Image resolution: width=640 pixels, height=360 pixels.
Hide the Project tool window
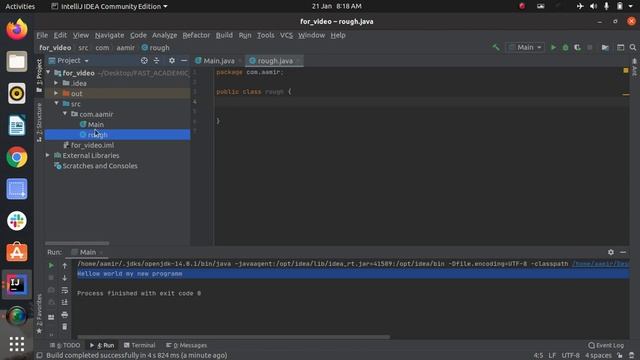pos(184,60)
